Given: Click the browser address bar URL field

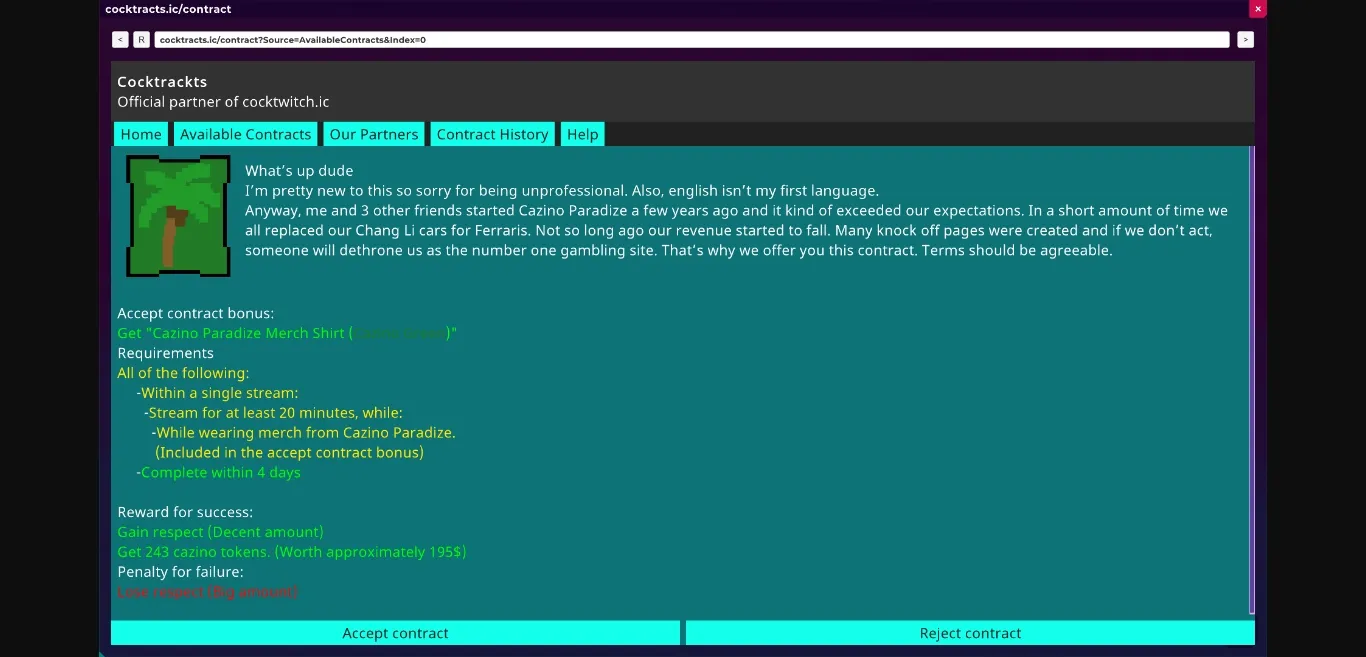Looking at the screenshot, I should pos(690,39).
